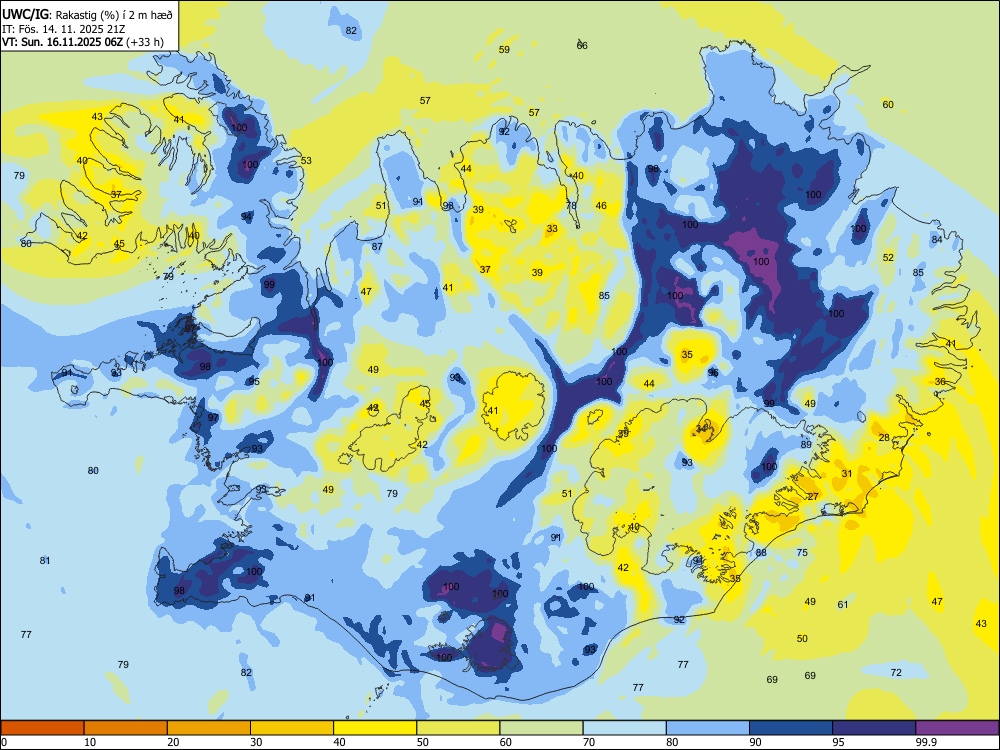
Task: Click the map value '46' in the north
Action: point(601,205)
